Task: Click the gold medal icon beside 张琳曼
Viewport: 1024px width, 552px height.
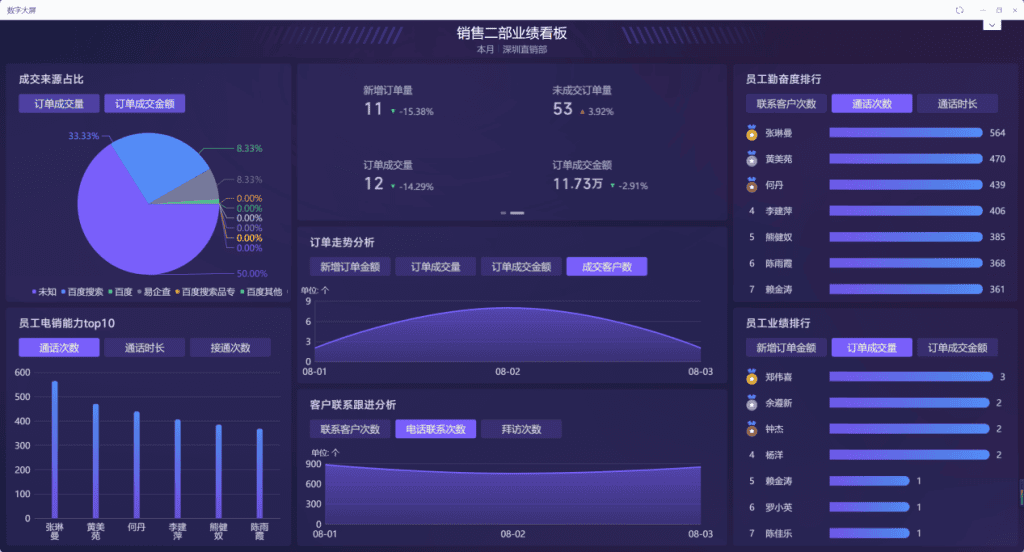Action: (752, 133)
